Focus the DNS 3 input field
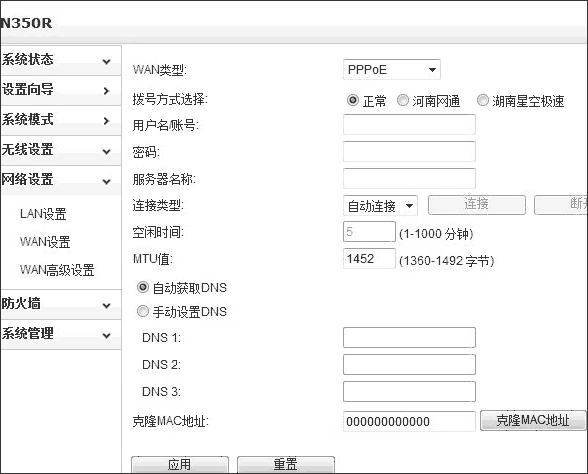This screenshot has height=474, width=588. pyautogui.click(x=409, y=392)
